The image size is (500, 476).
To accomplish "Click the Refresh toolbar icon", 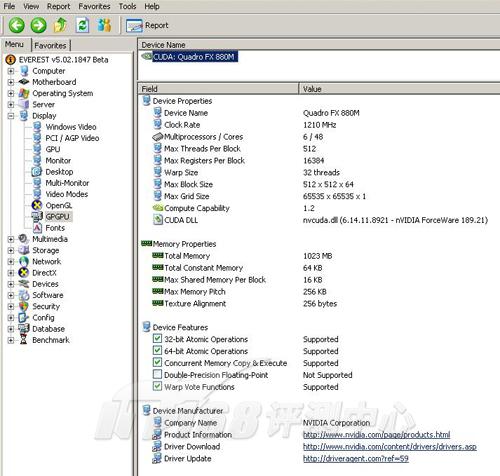I will (x=82, y=25).
